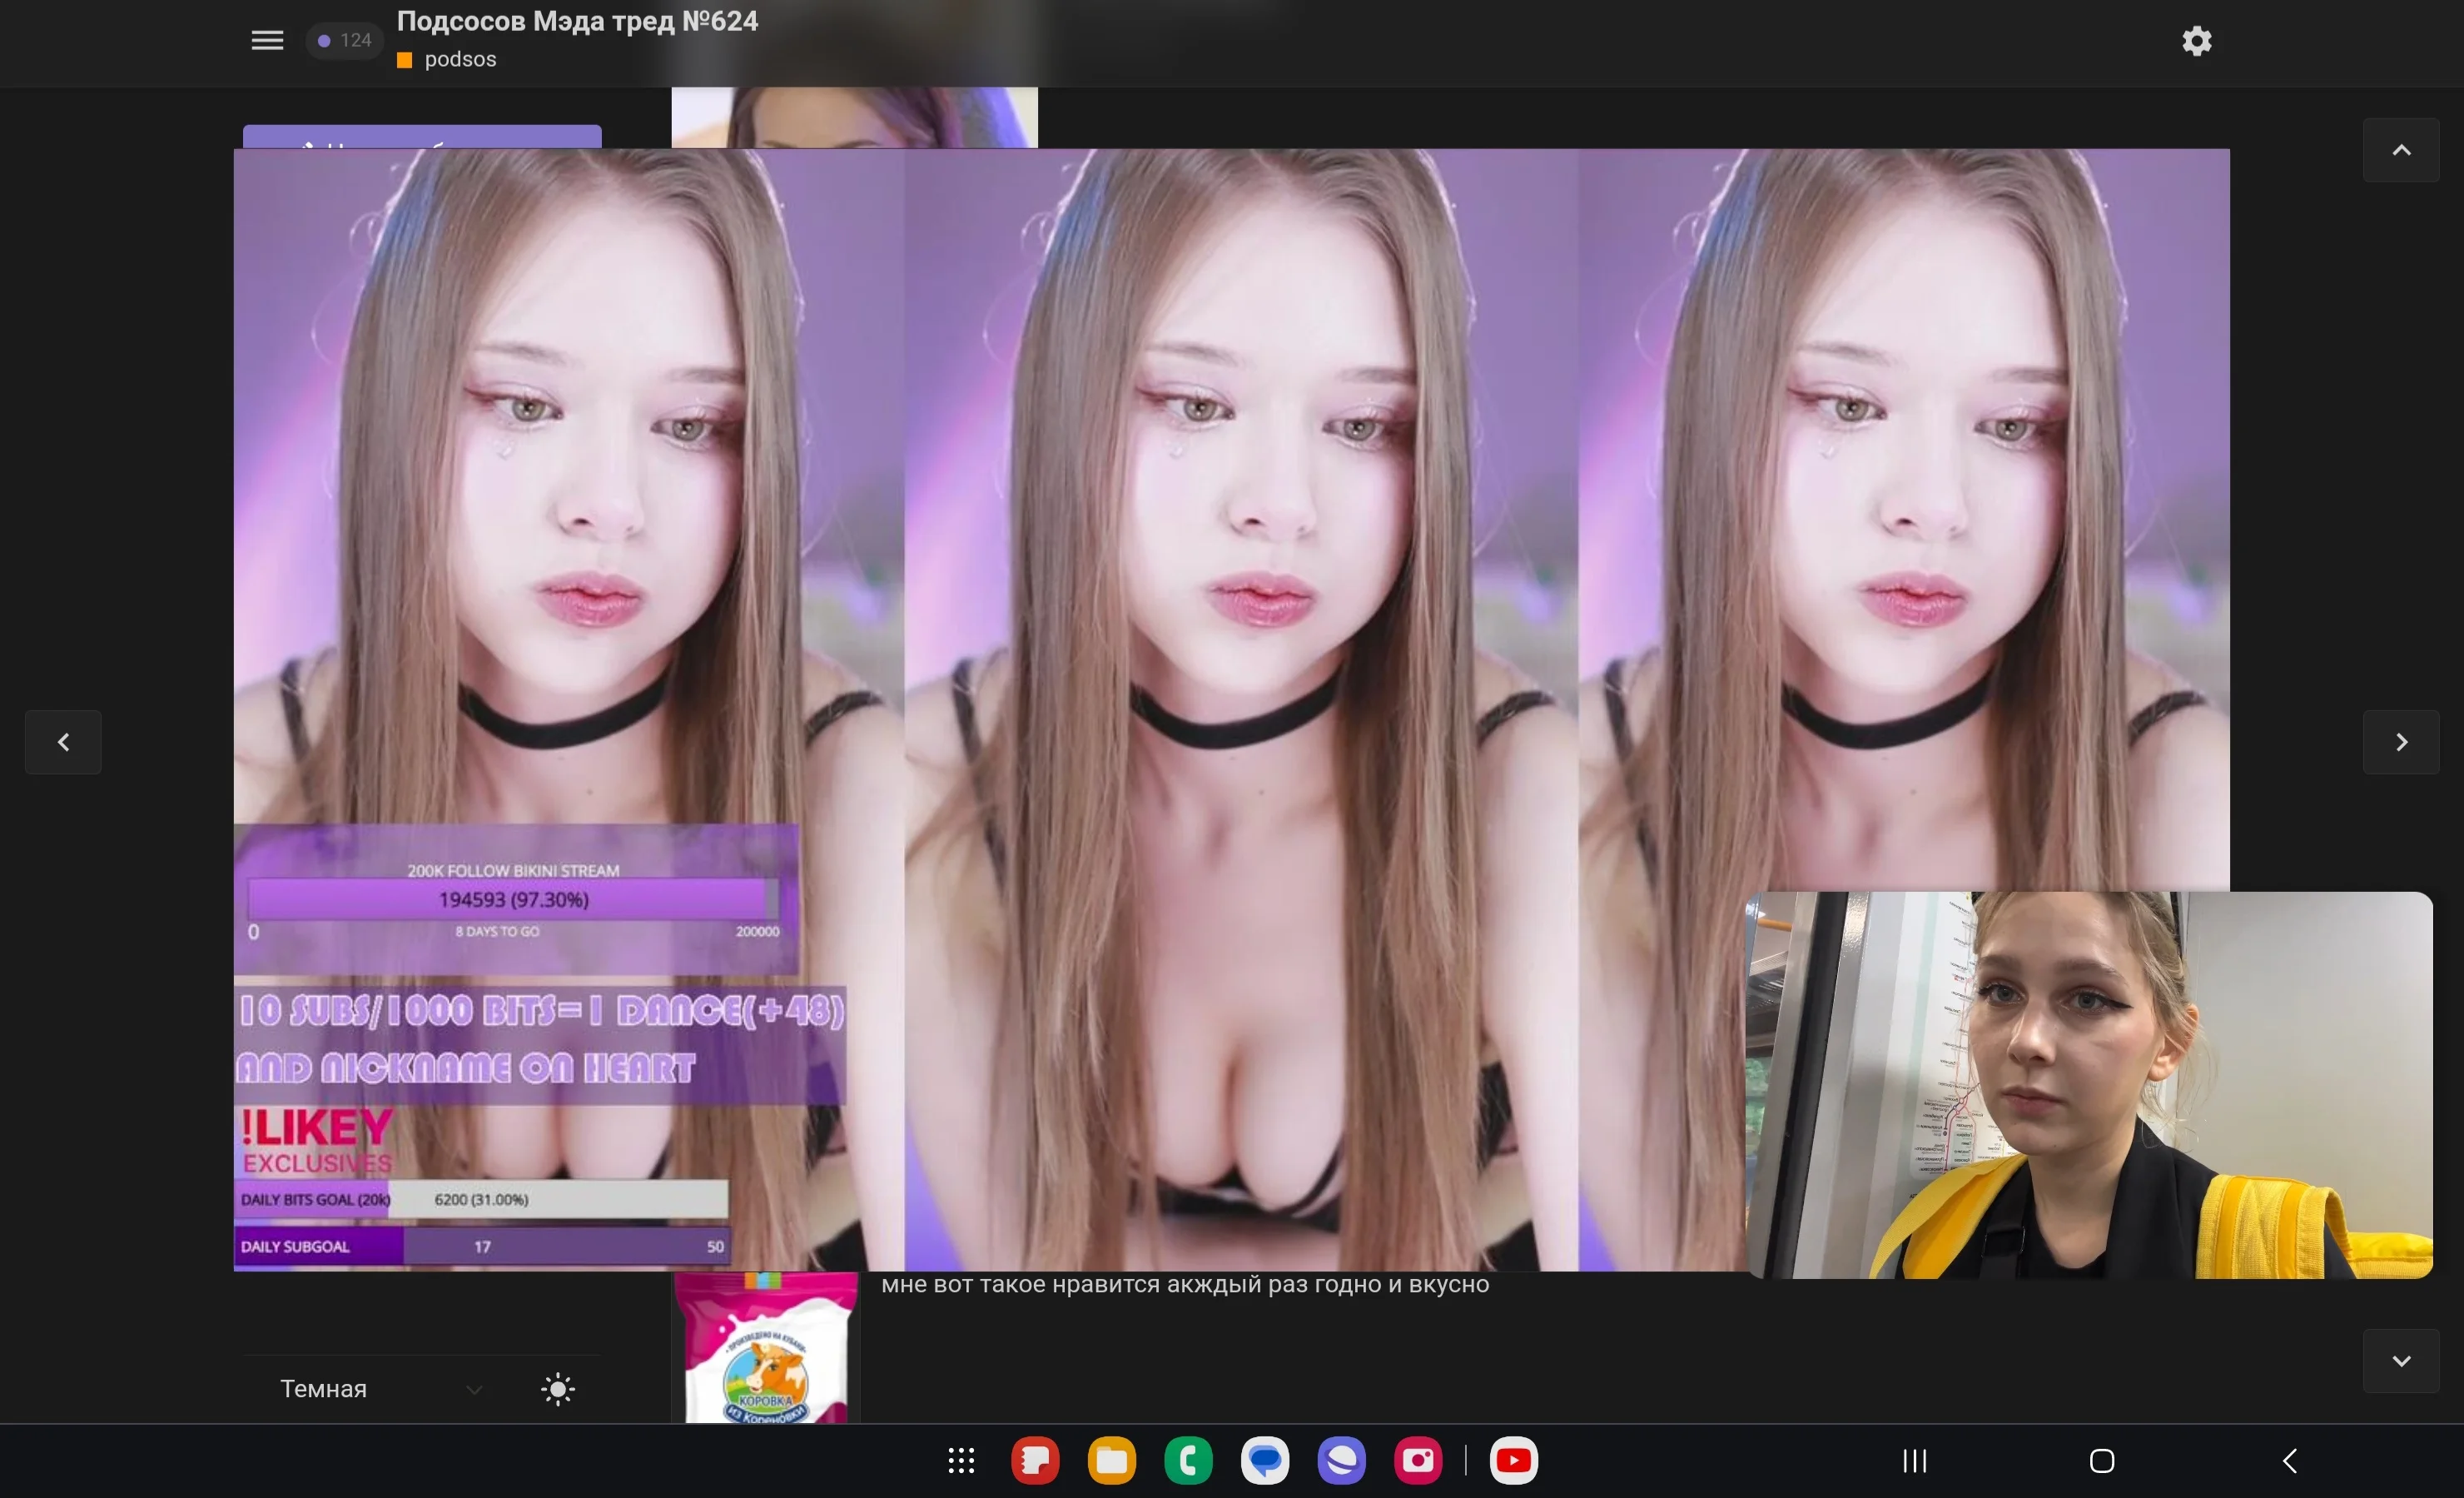Open the podsos board label

click(459, 59)
